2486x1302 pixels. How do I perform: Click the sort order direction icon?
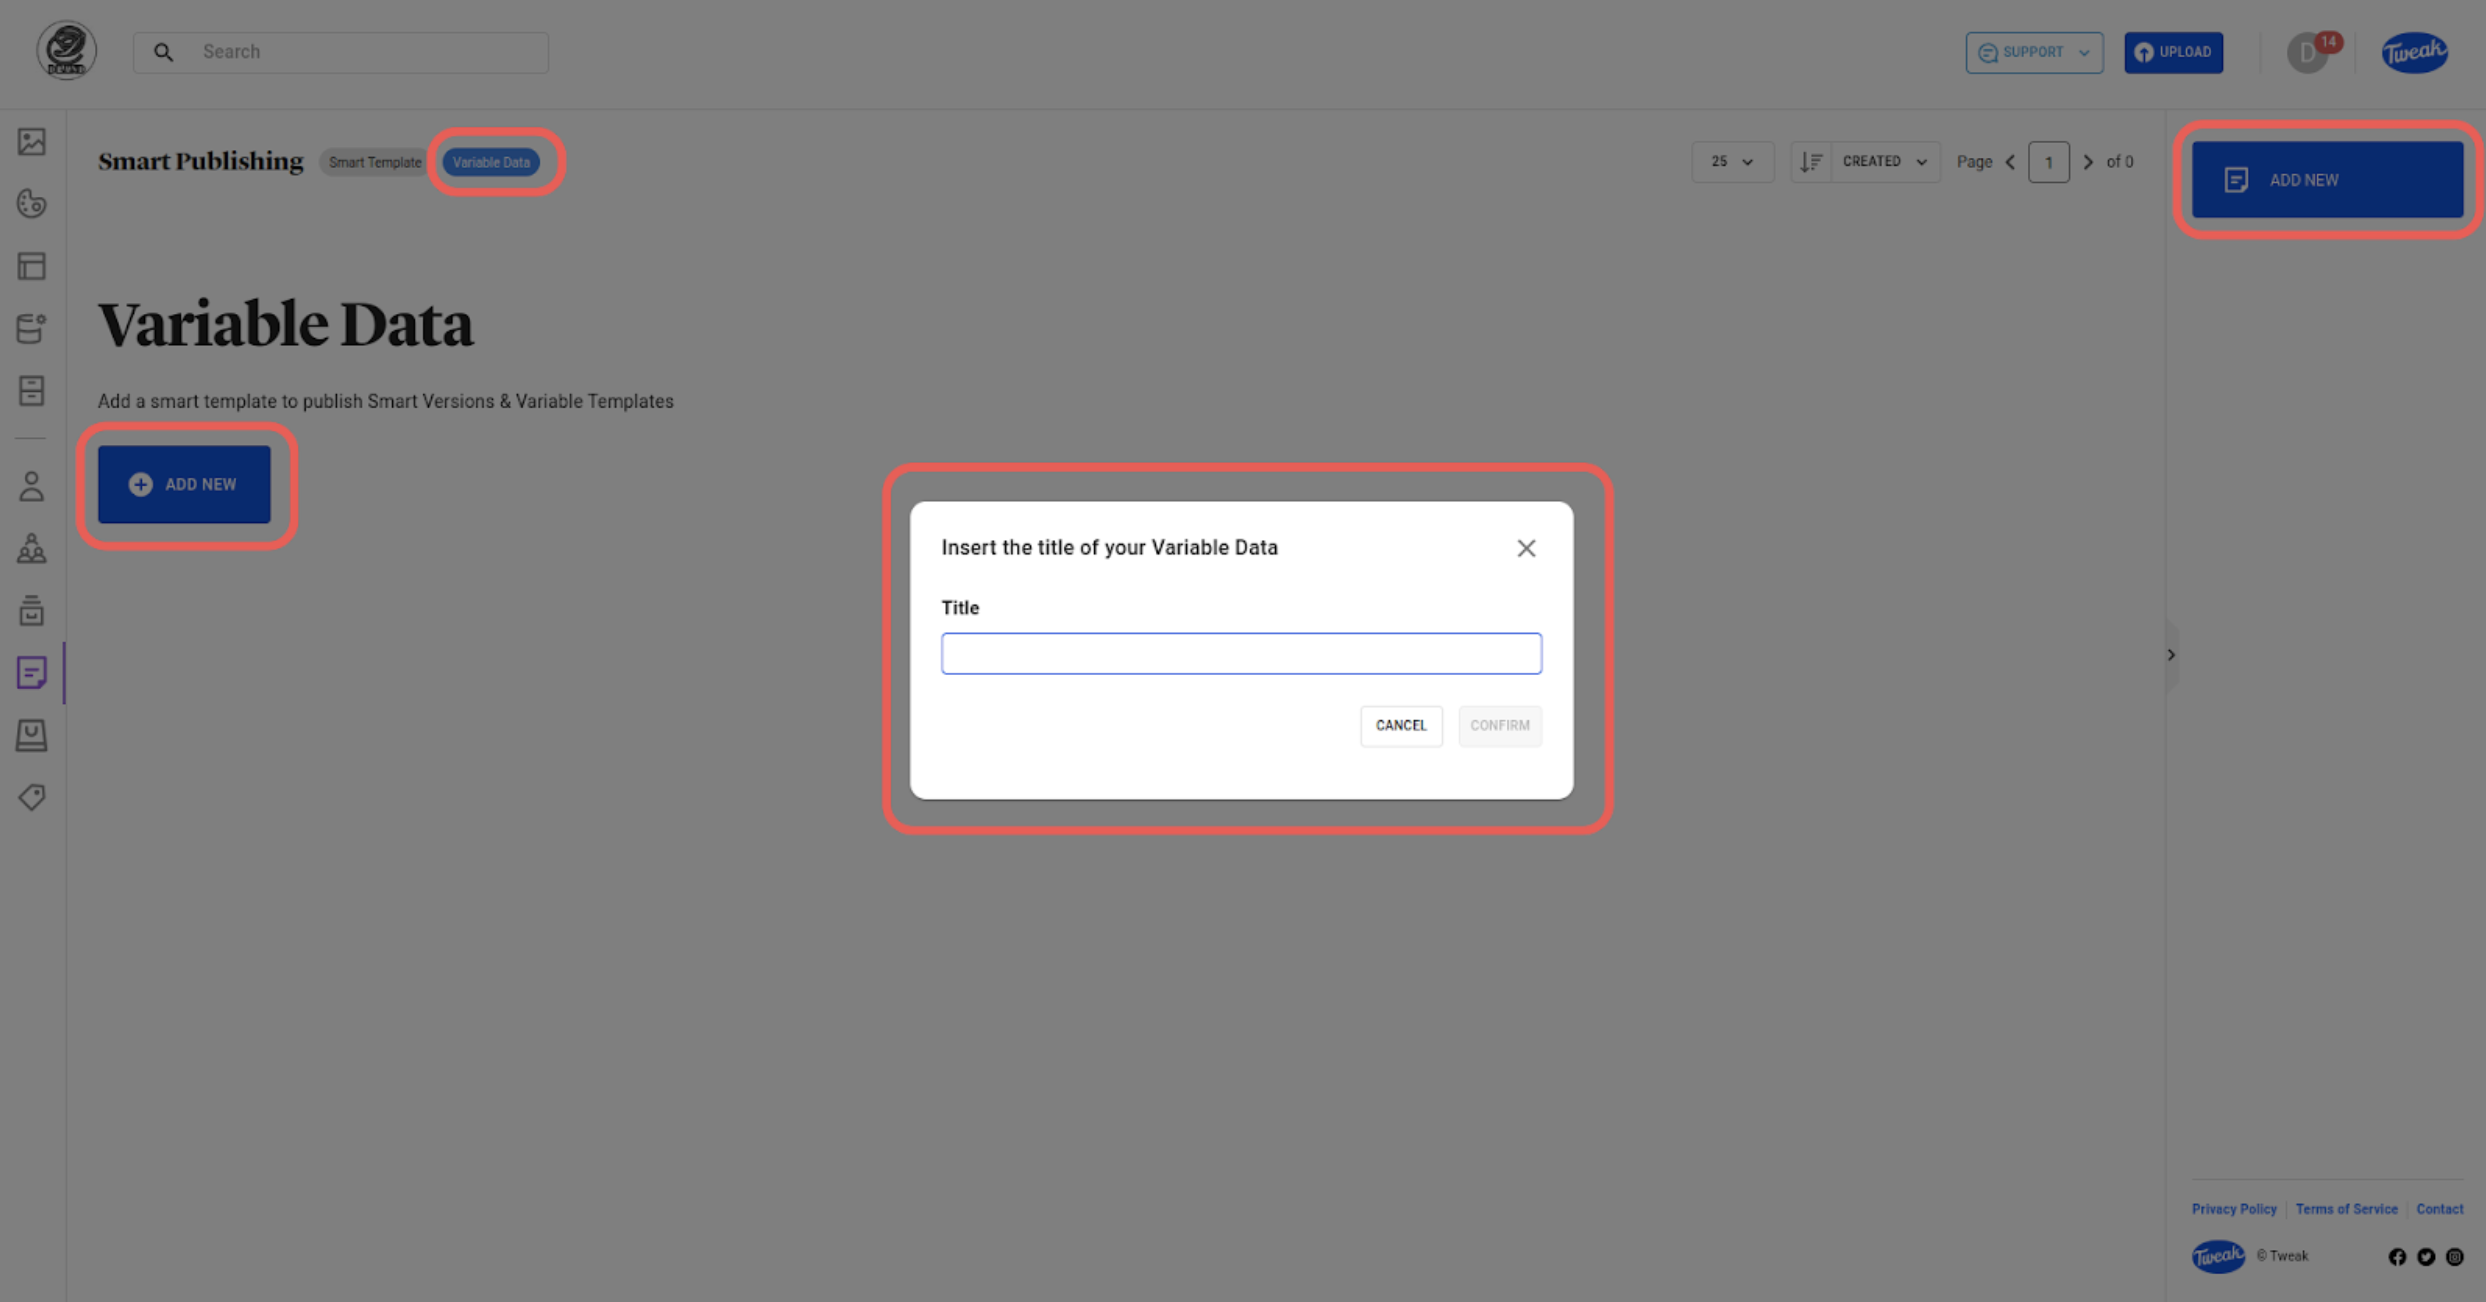tap(1811, 162)
